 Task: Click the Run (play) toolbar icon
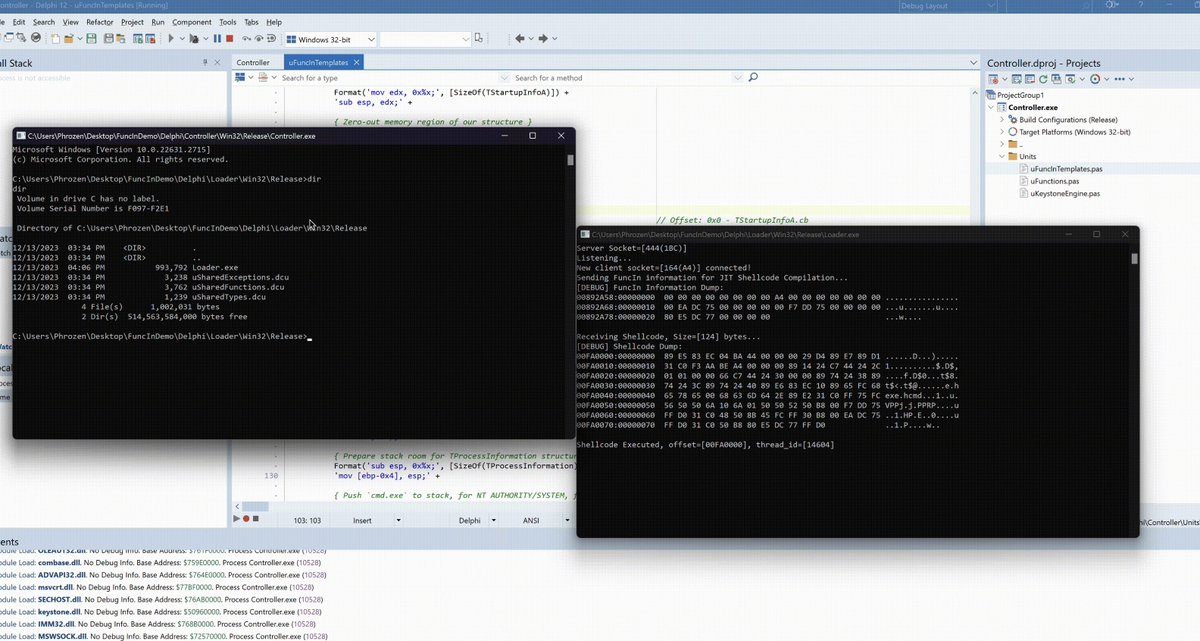pos(170,39)
